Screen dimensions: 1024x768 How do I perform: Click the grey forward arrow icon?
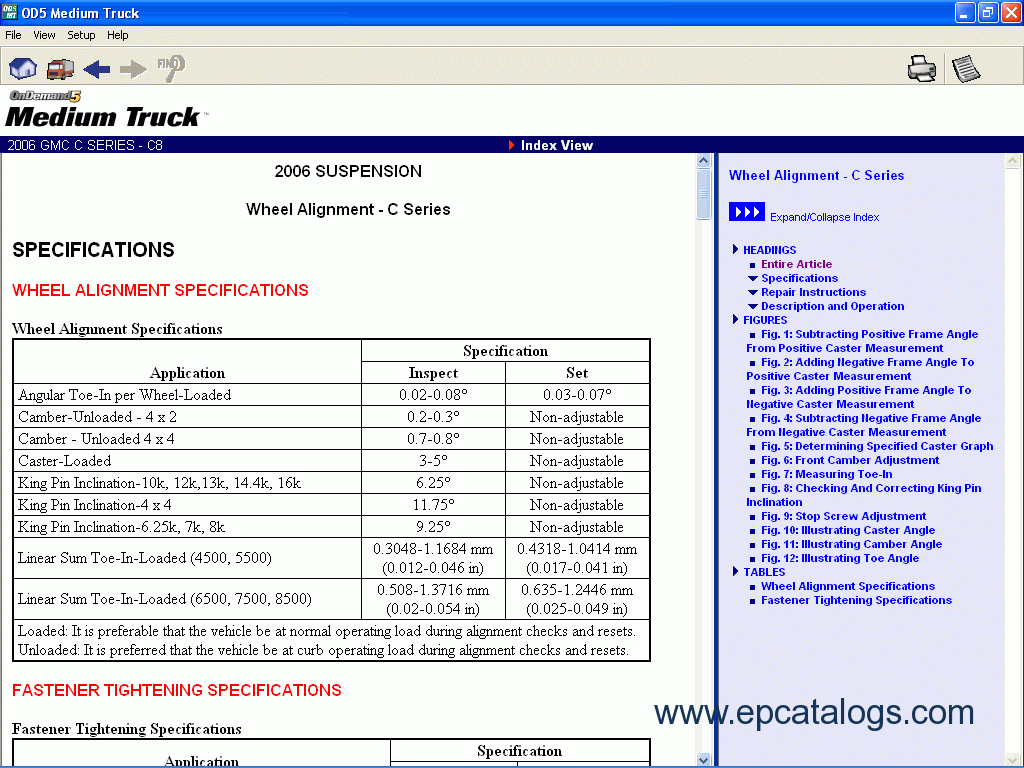[133, 68]
